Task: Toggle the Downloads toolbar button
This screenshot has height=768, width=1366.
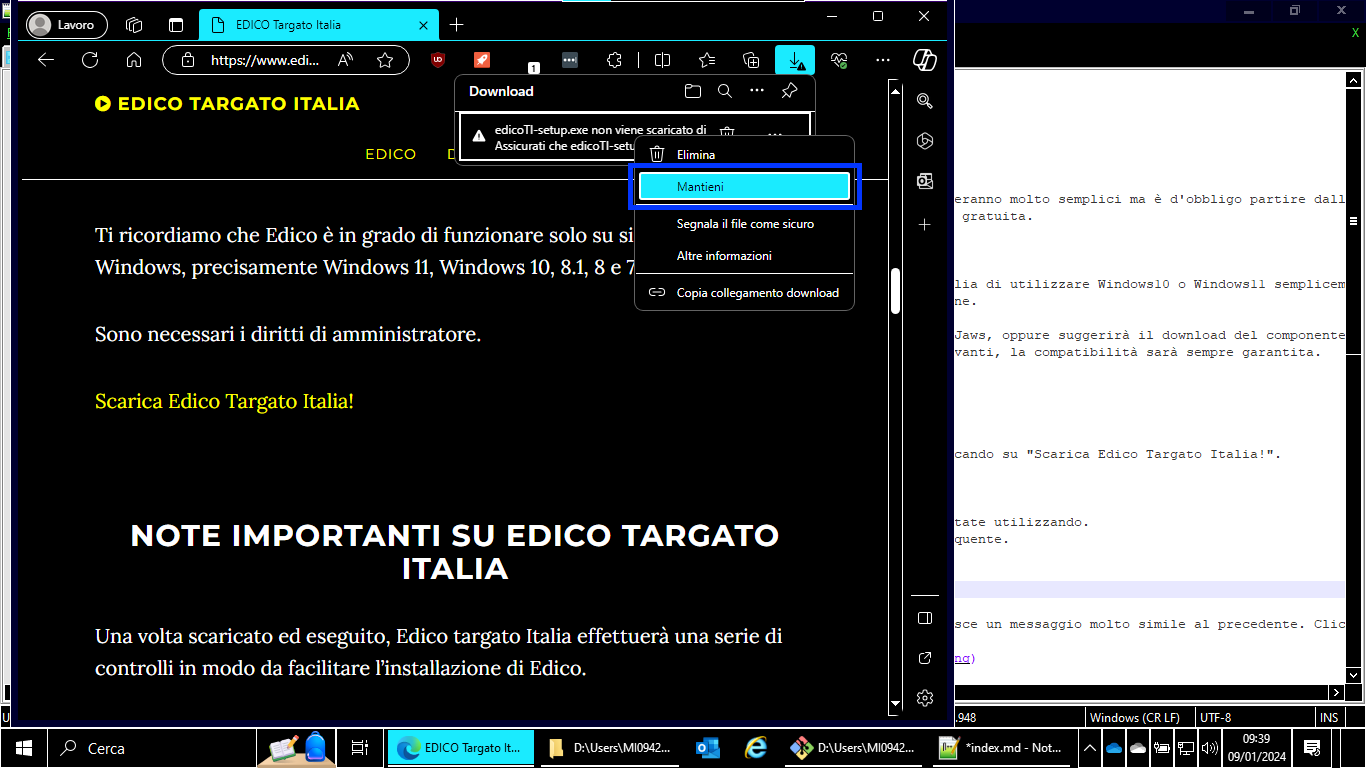Action: tap(795, 60)
